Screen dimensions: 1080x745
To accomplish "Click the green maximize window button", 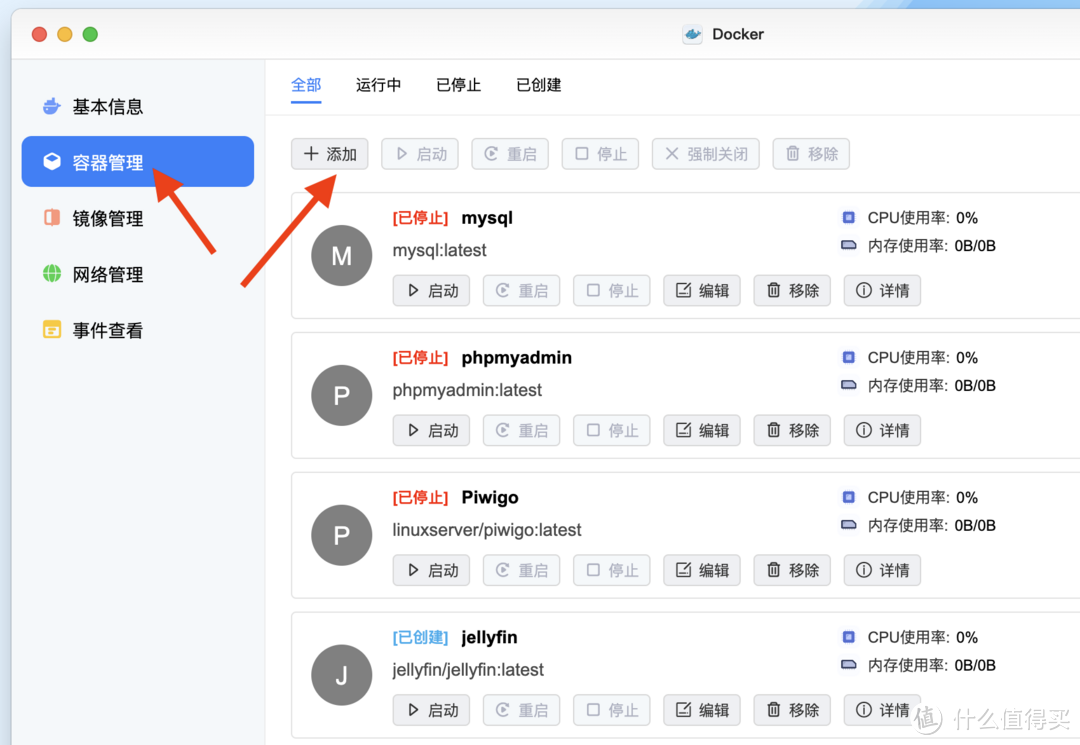I will pyautogui.click(x=90, y=34).
